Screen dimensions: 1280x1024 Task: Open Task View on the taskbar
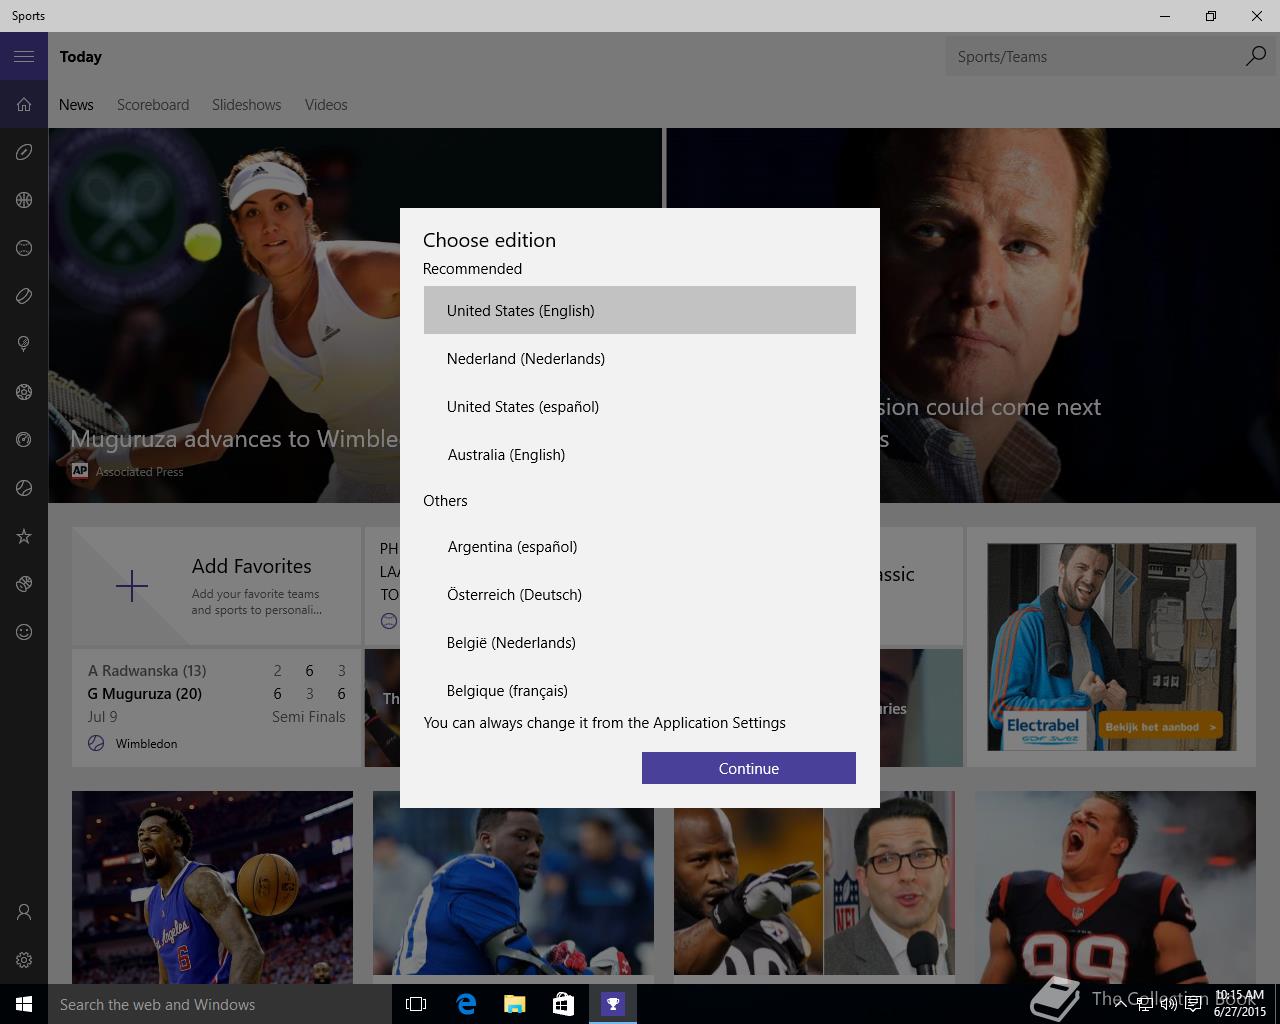[416, 1004]
